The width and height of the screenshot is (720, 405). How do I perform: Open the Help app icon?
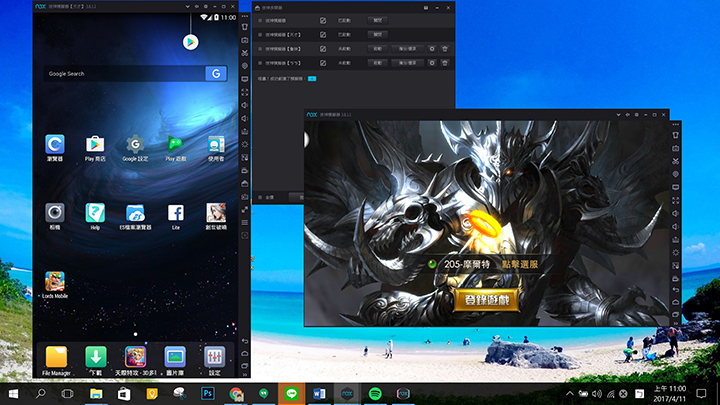pyautogui.click(x=95, y=213)
